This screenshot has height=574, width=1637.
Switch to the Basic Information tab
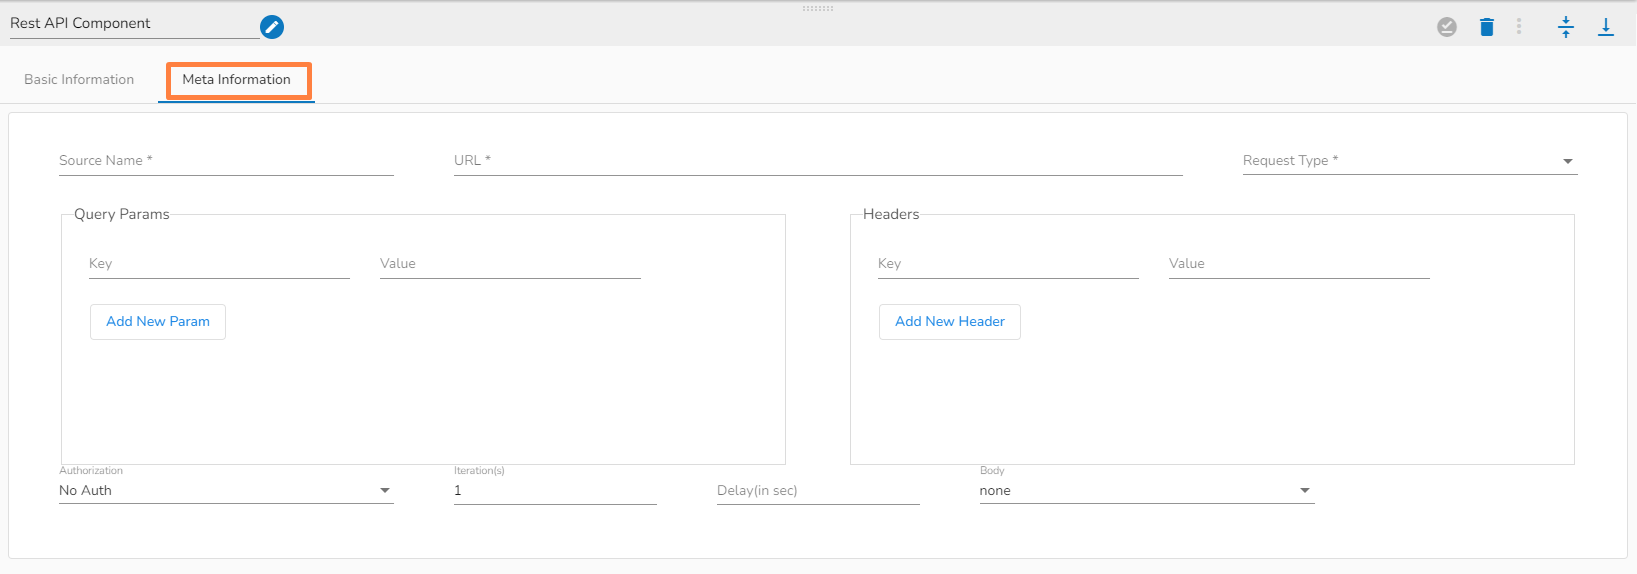tap(79, 80)
